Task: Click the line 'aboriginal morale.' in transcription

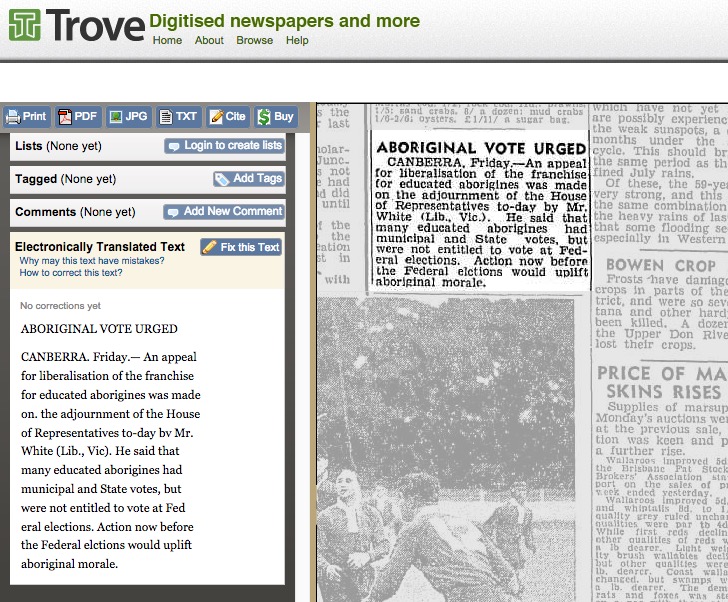Action: coord(69,564)
